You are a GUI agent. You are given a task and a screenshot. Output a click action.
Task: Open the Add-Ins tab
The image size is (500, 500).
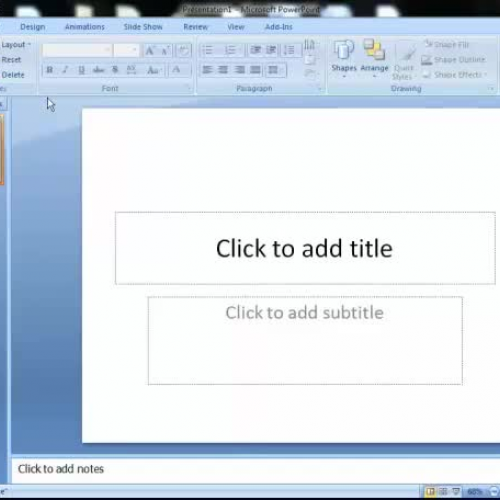[x=279, y=27]
